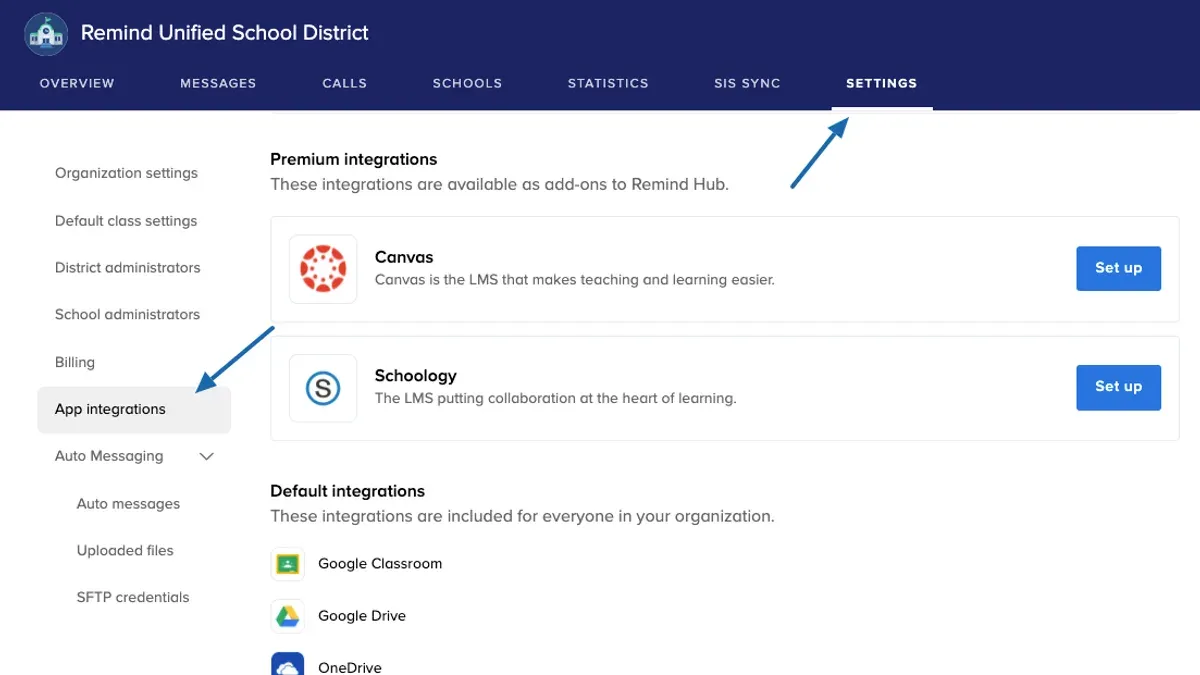Click the Schoology description text

coord(555,398)
